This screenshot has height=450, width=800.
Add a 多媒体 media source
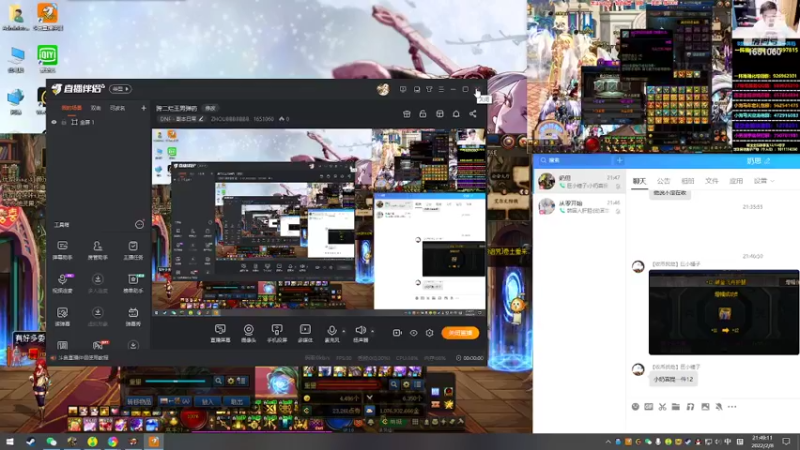coord(305,333)
